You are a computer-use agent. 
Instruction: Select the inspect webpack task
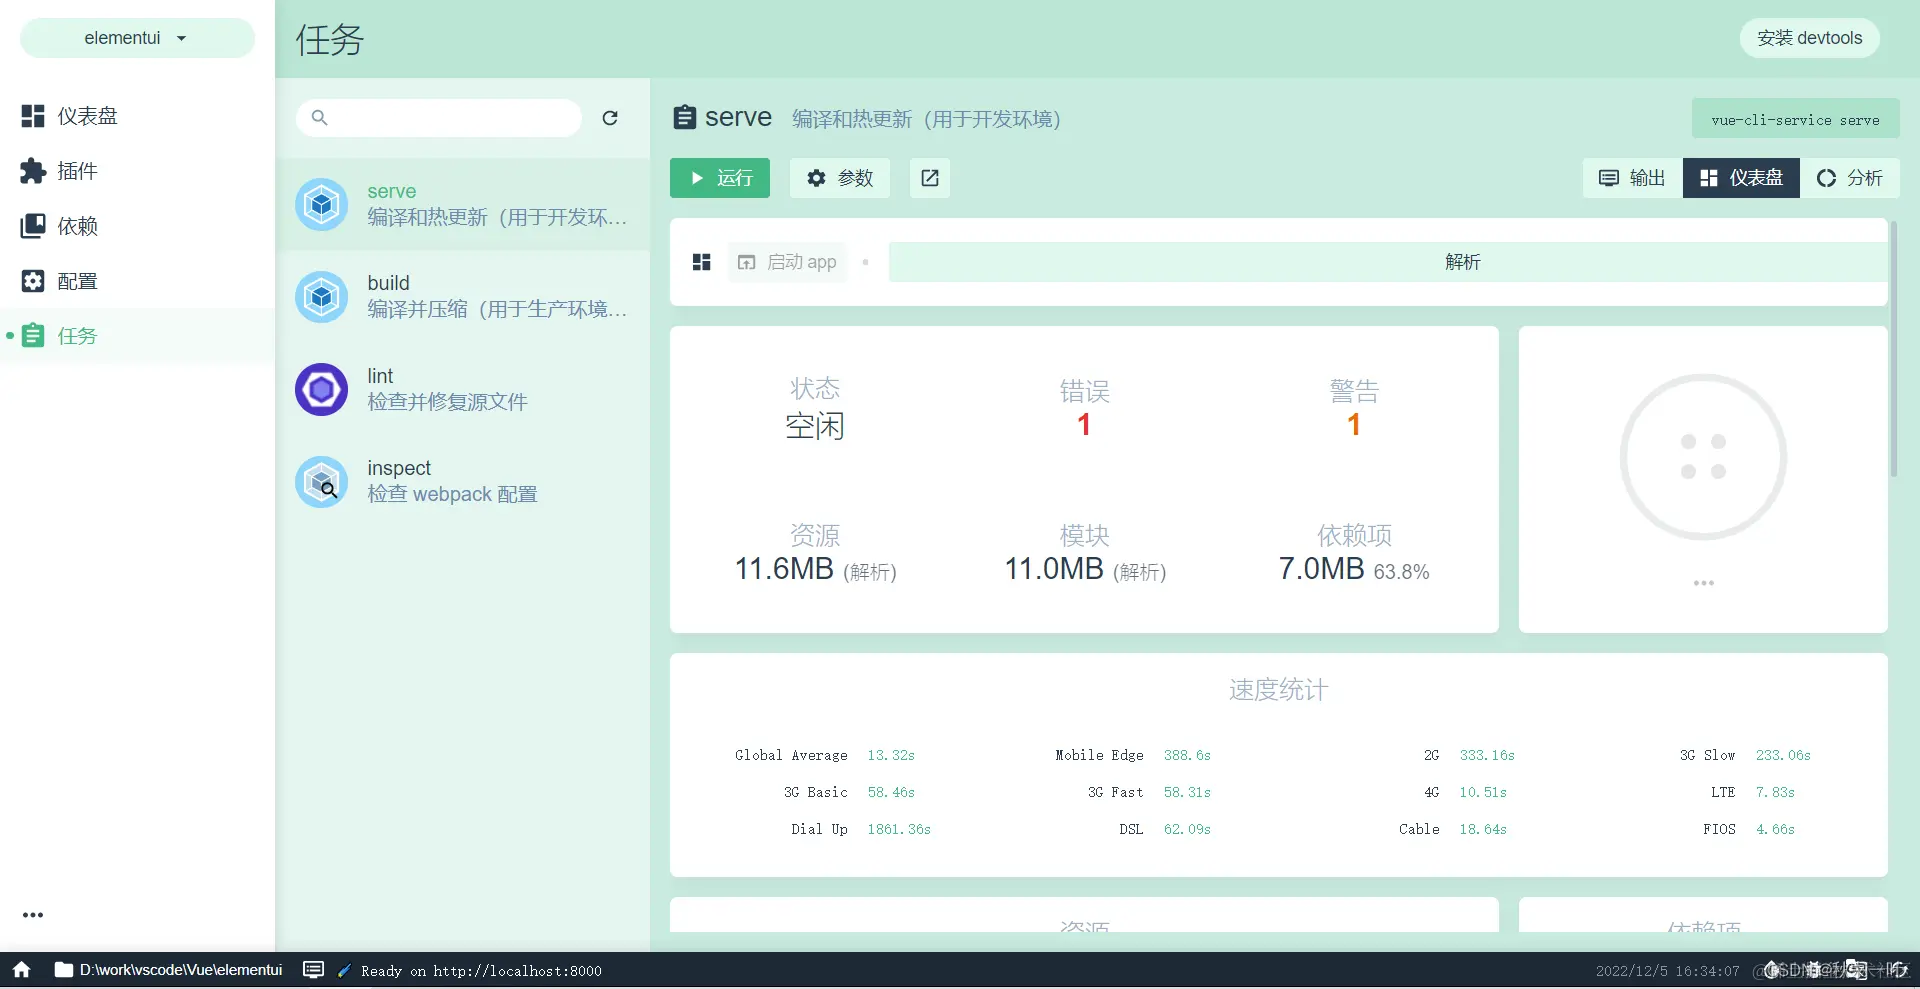click(x=462, y=481)
